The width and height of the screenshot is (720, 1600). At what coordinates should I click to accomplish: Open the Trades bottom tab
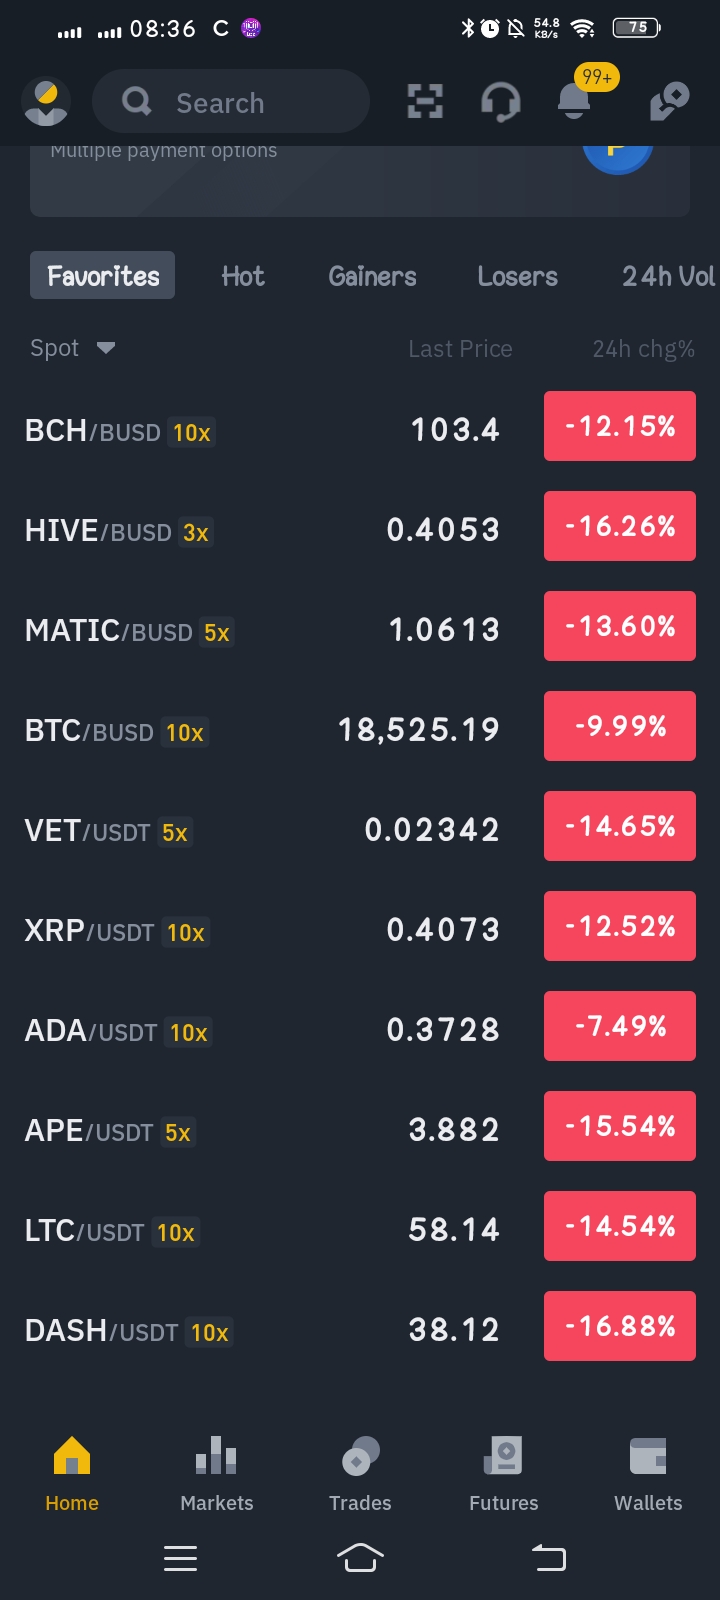[360, 1474]
